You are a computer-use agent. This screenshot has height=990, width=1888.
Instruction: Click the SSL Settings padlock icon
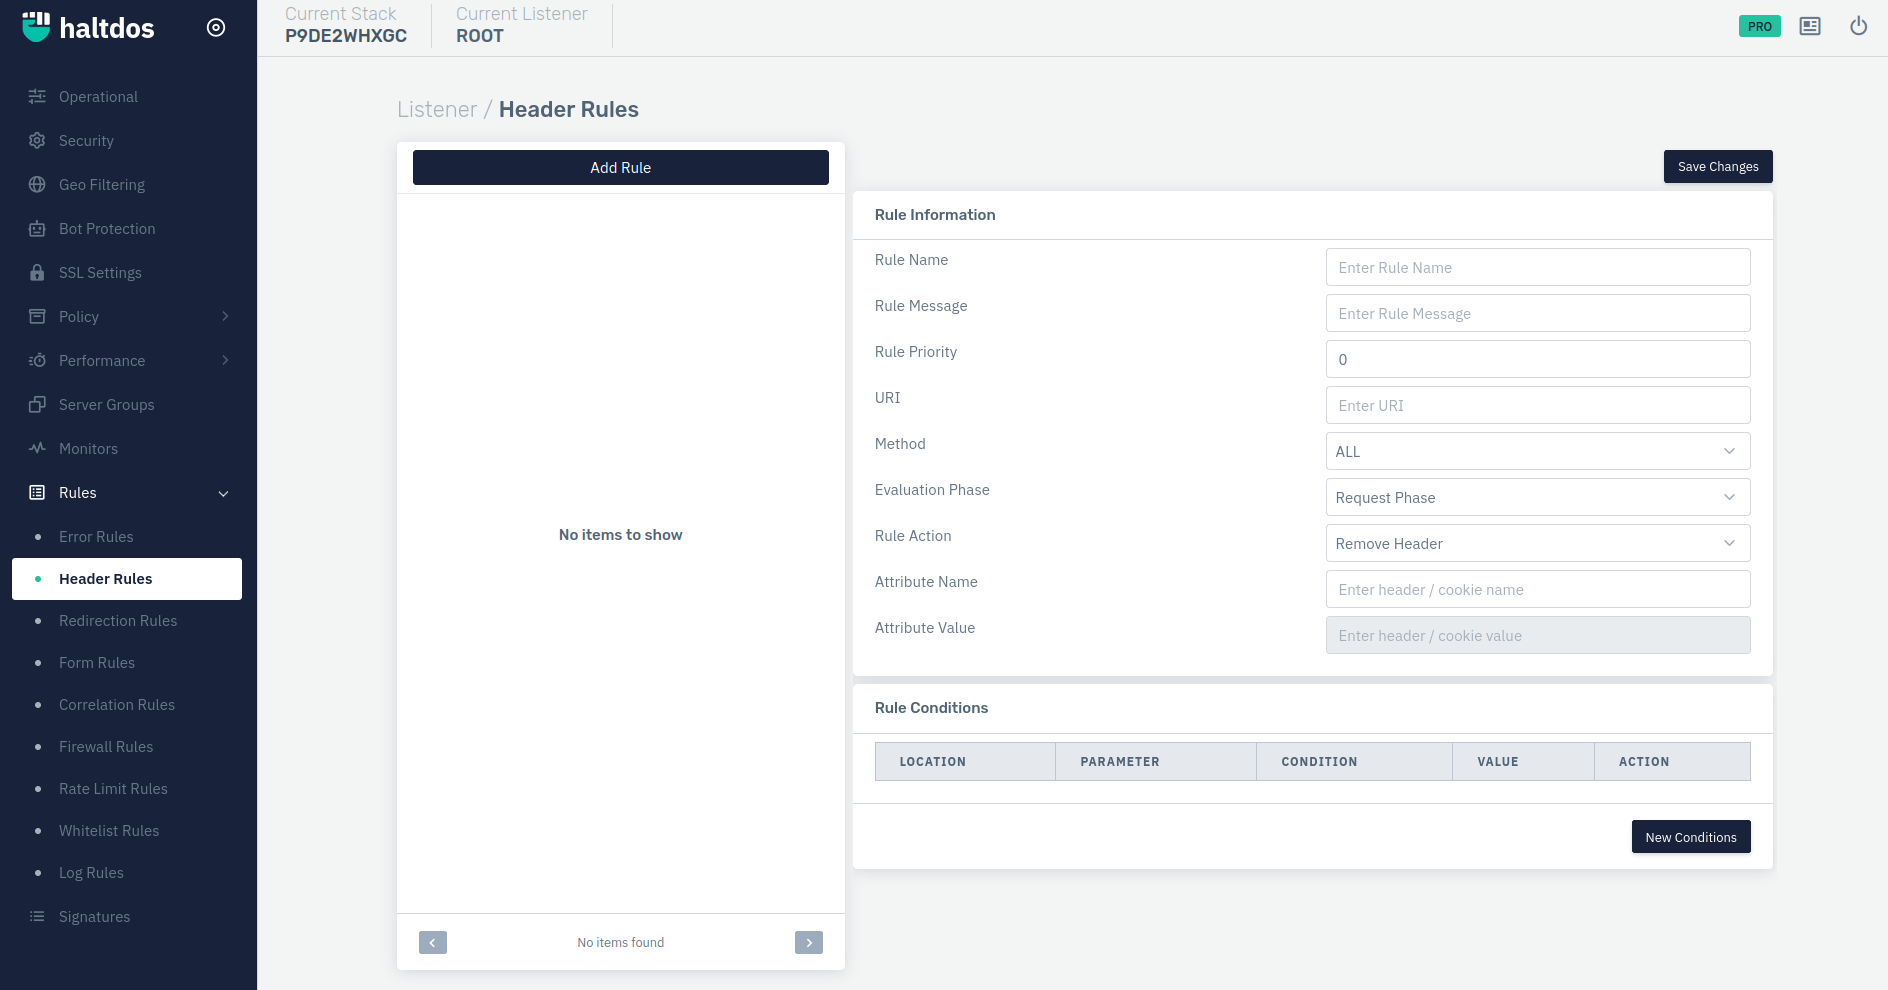coord(37,273)
